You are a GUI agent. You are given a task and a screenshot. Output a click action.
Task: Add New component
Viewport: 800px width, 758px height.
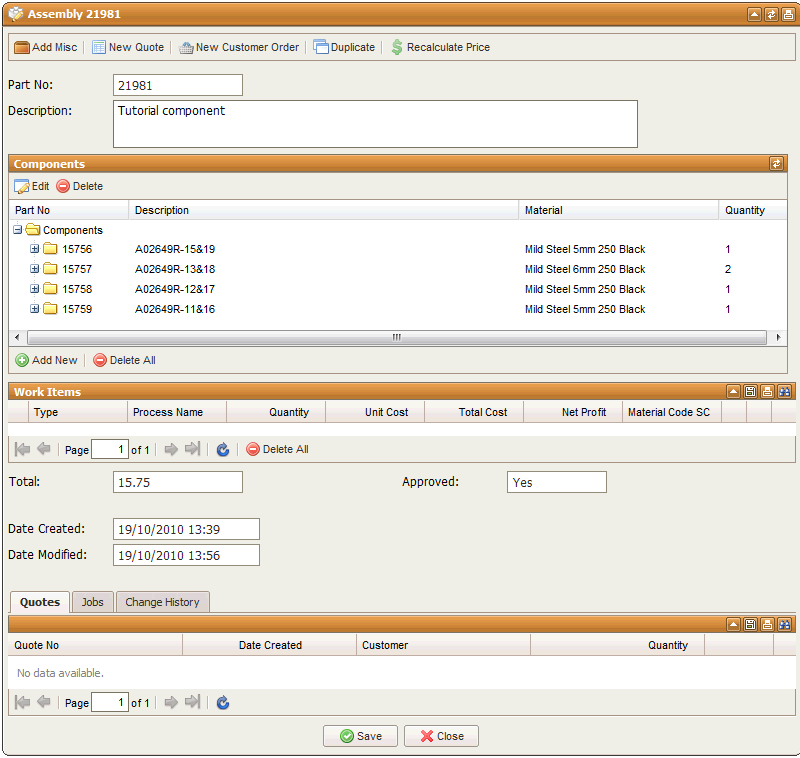click(46, 360)
